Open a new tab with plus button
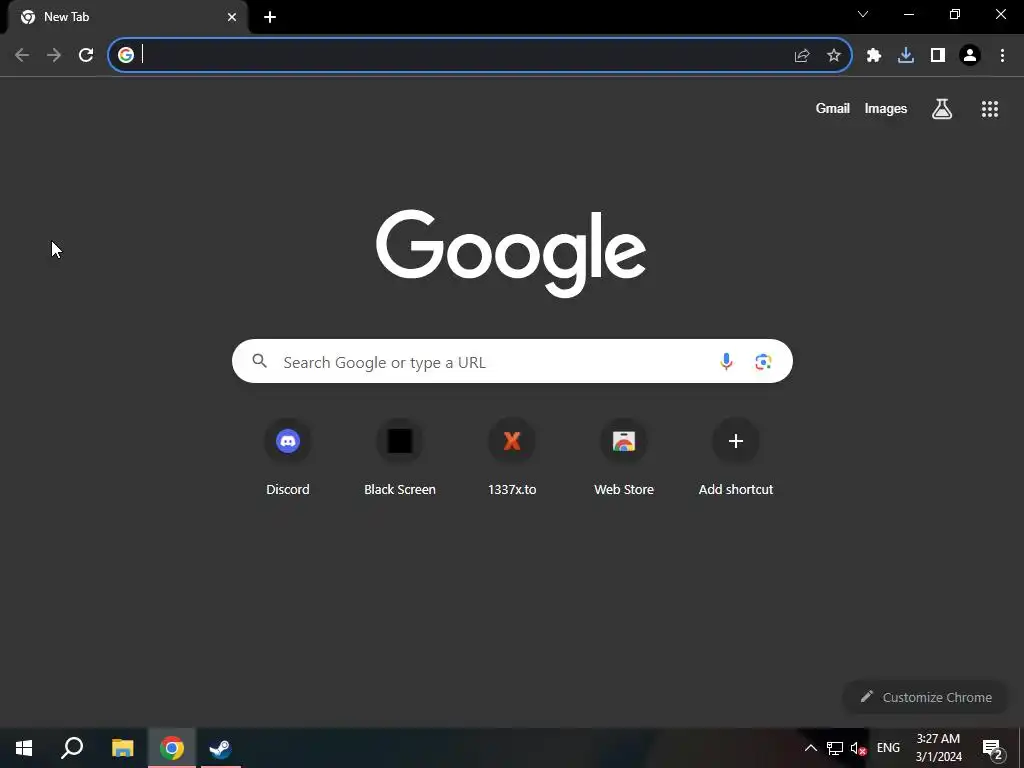Viewport: 1024px width, 768px height. (270, 17)
